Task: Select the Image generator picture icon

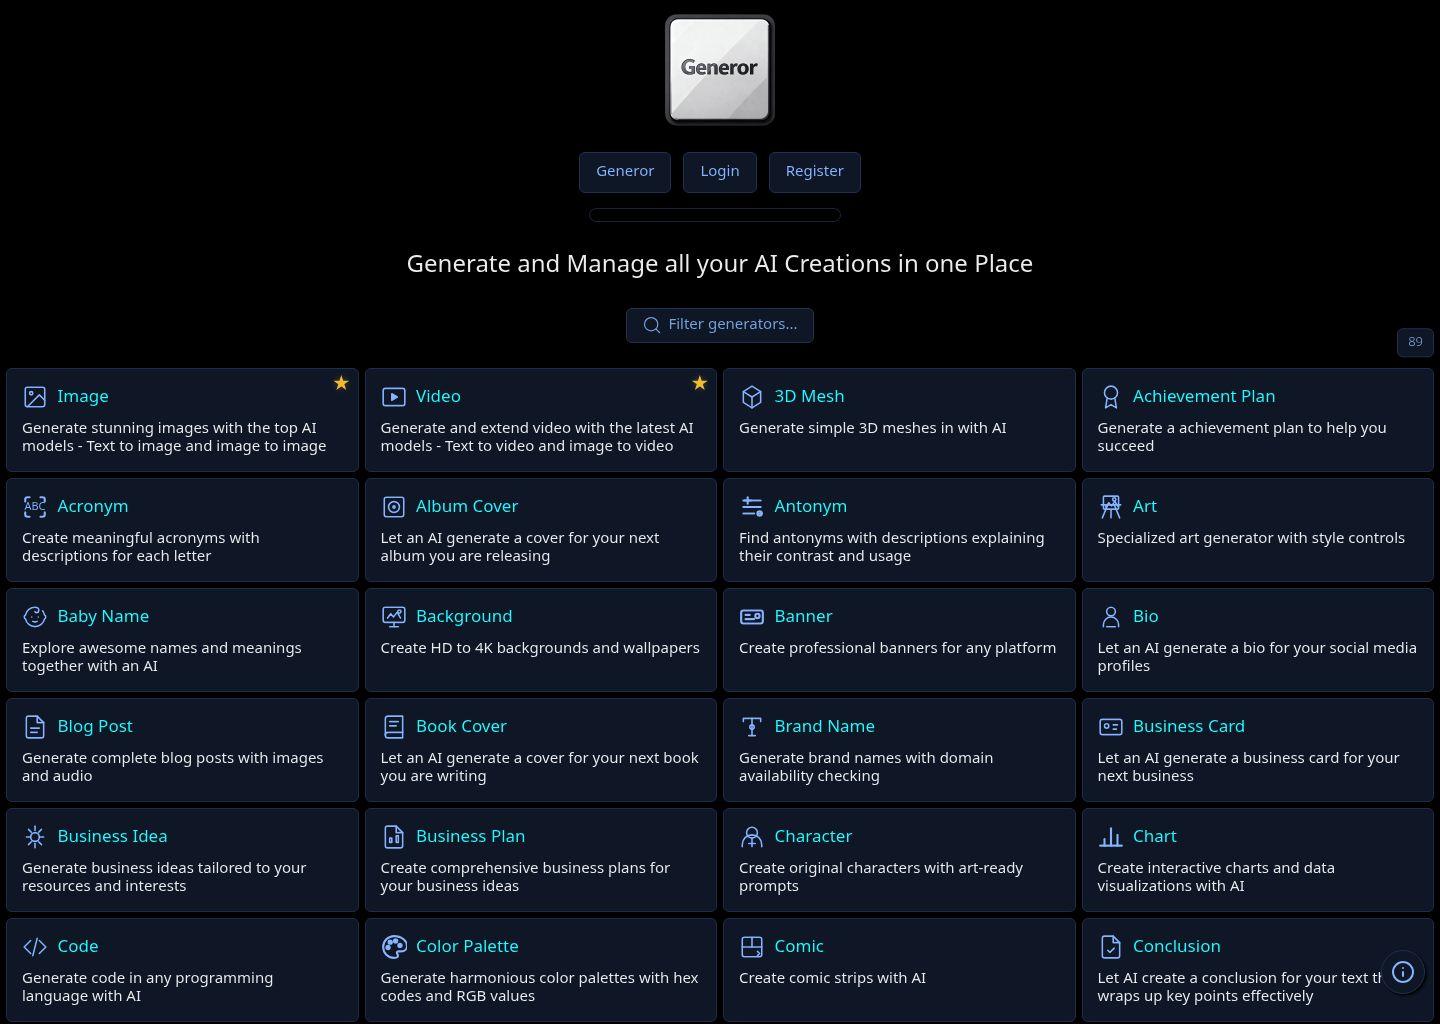Action: click(35, 397)
